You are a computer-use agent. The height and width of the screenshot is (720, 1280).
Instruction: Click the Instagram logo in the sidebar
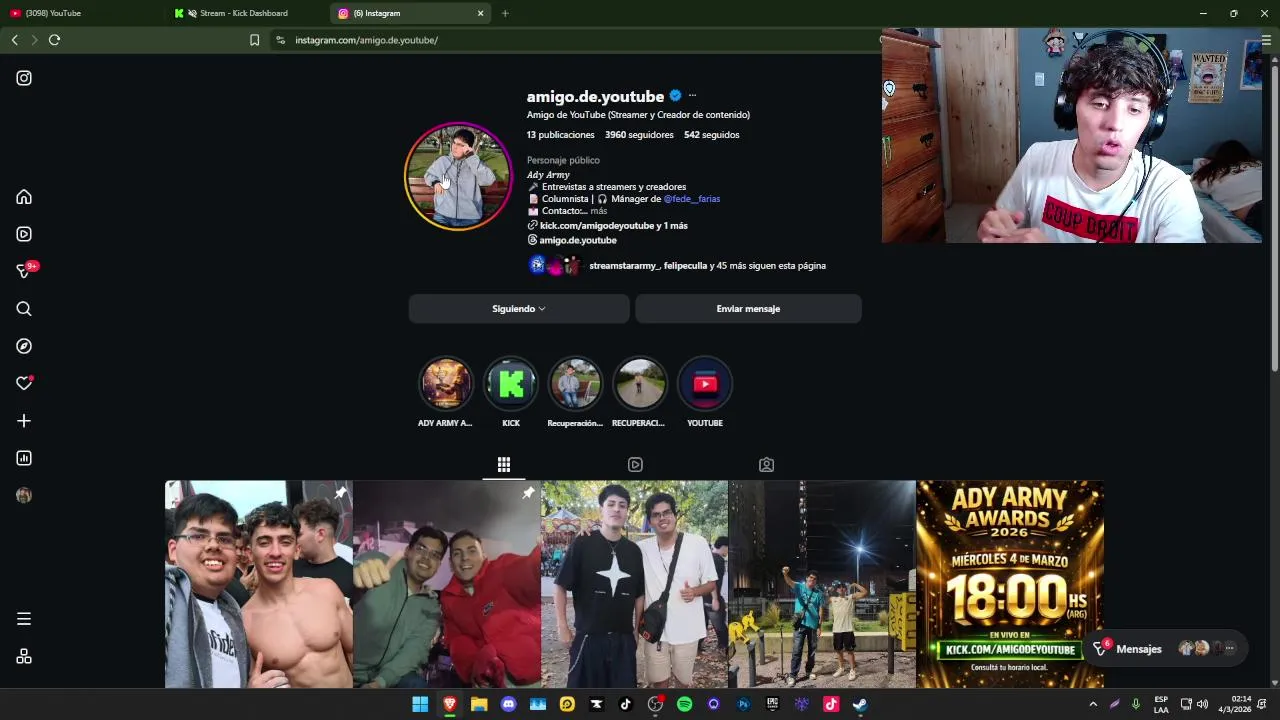point(24,78)
